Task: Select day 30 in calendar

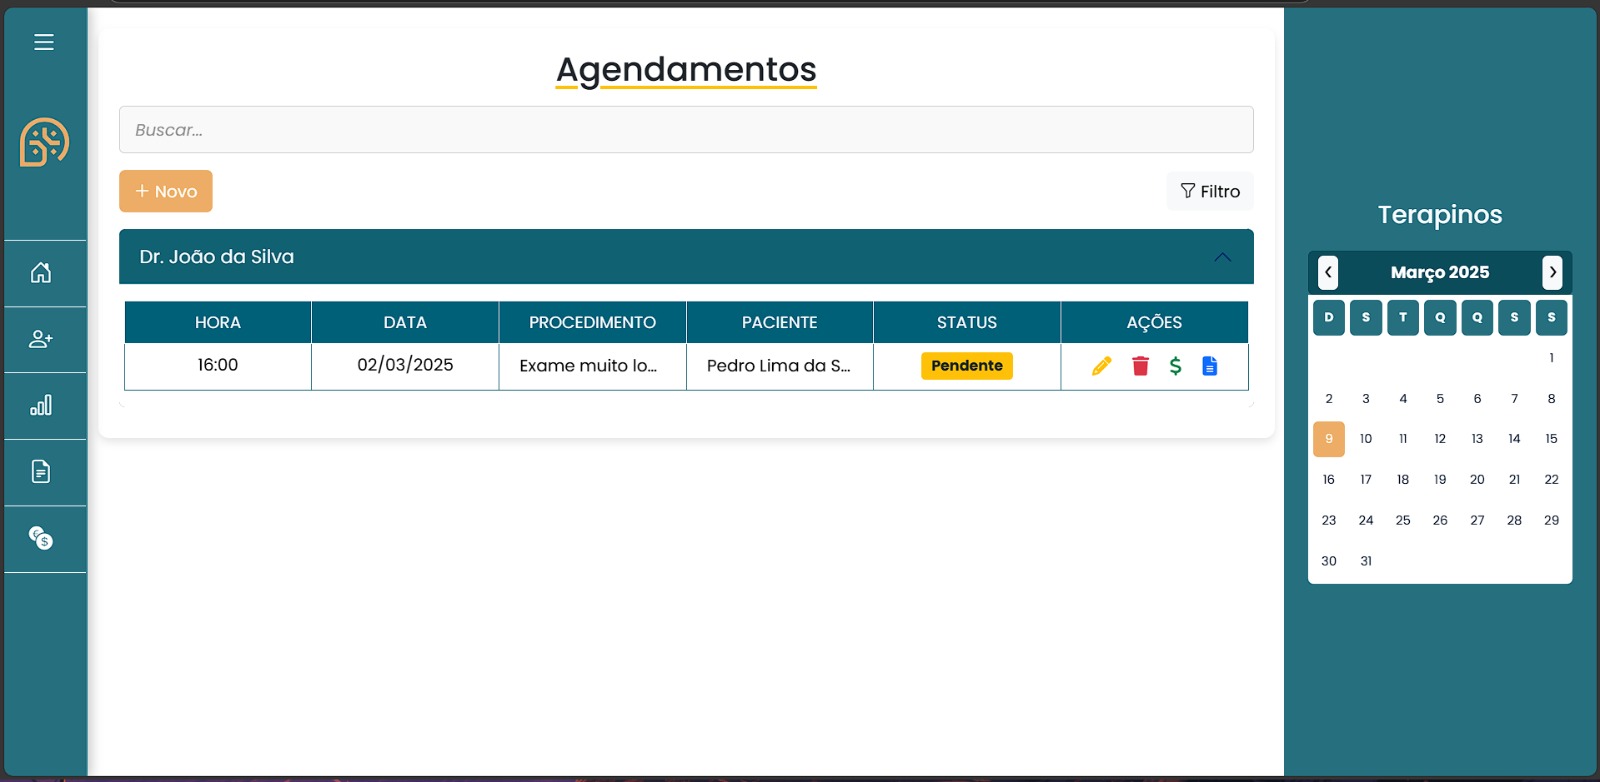Action: pyautogui.click(x=1329, y=561)
